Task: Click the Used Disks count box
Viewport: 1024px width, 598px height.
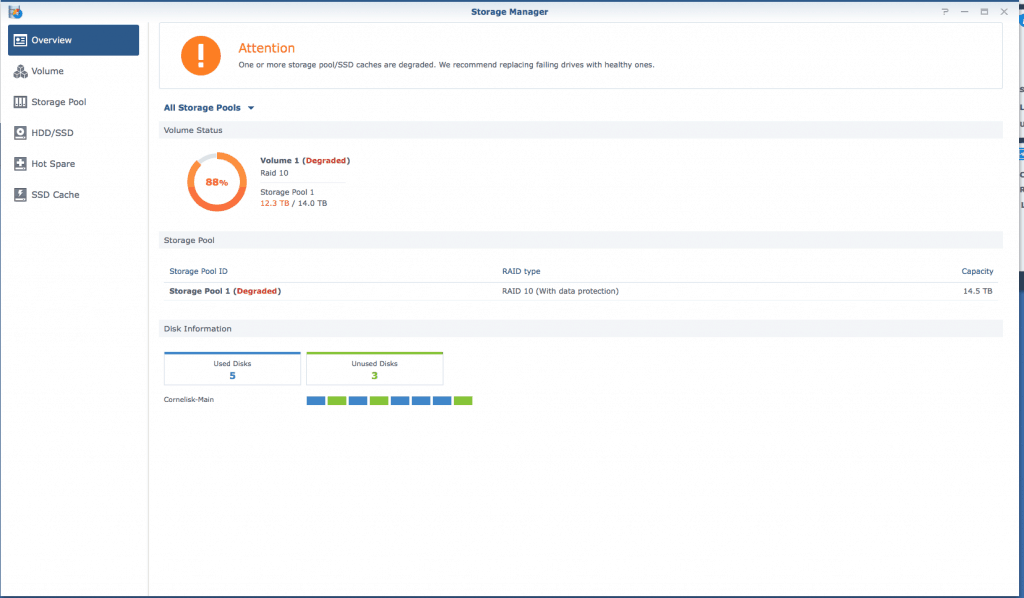Action: point(232,368)
